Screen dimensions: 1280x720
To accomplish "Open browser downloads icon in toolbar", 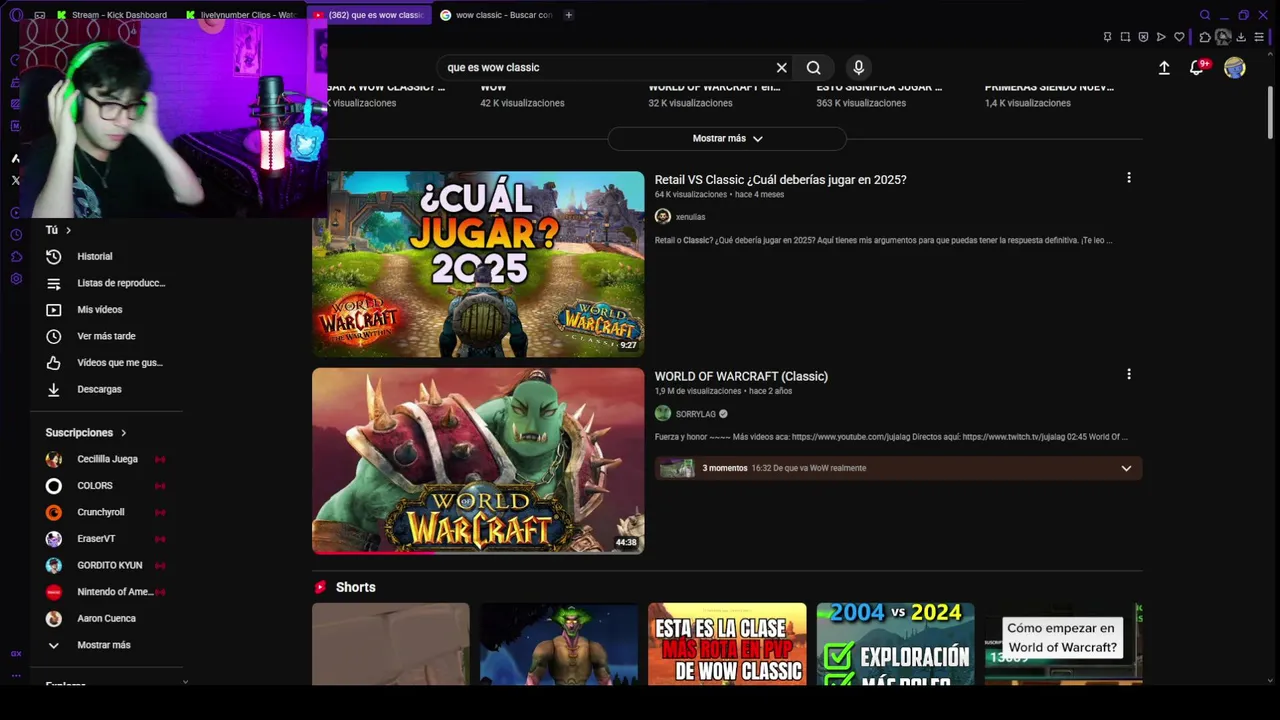I will pos(1241,37).
